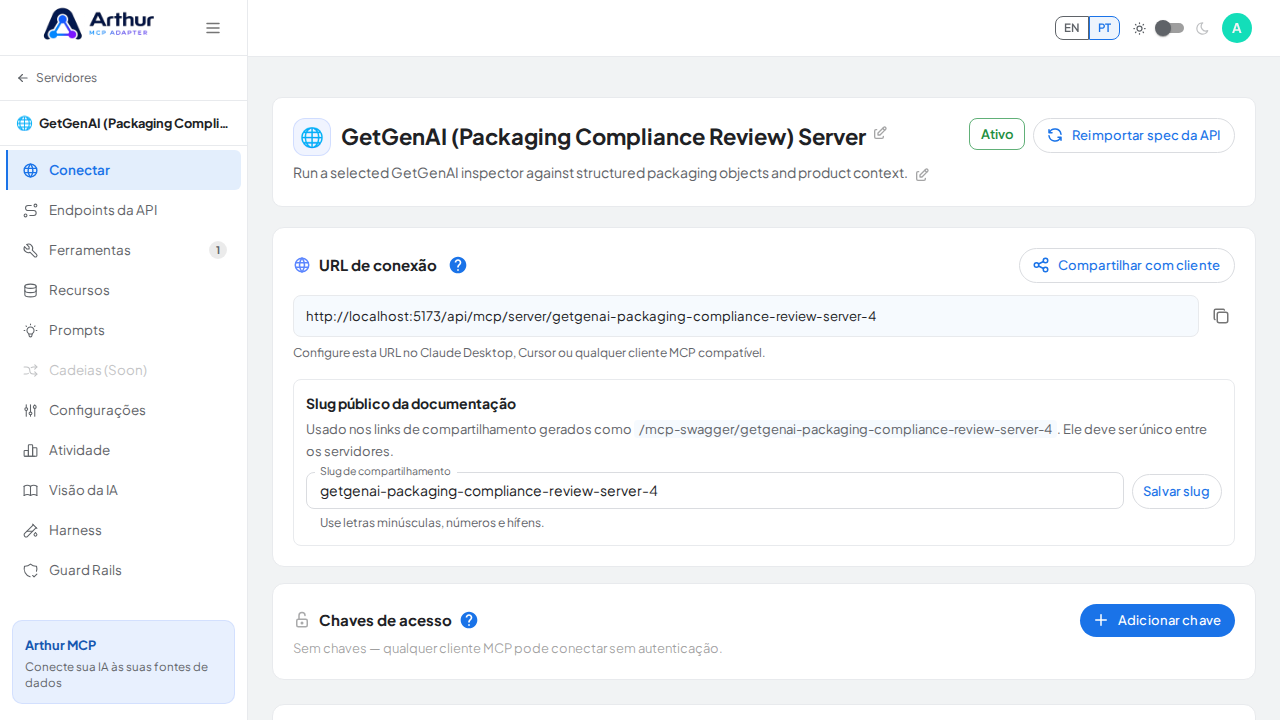
Task: Click the Arthur MCP info card
Action: click(124, 662)
